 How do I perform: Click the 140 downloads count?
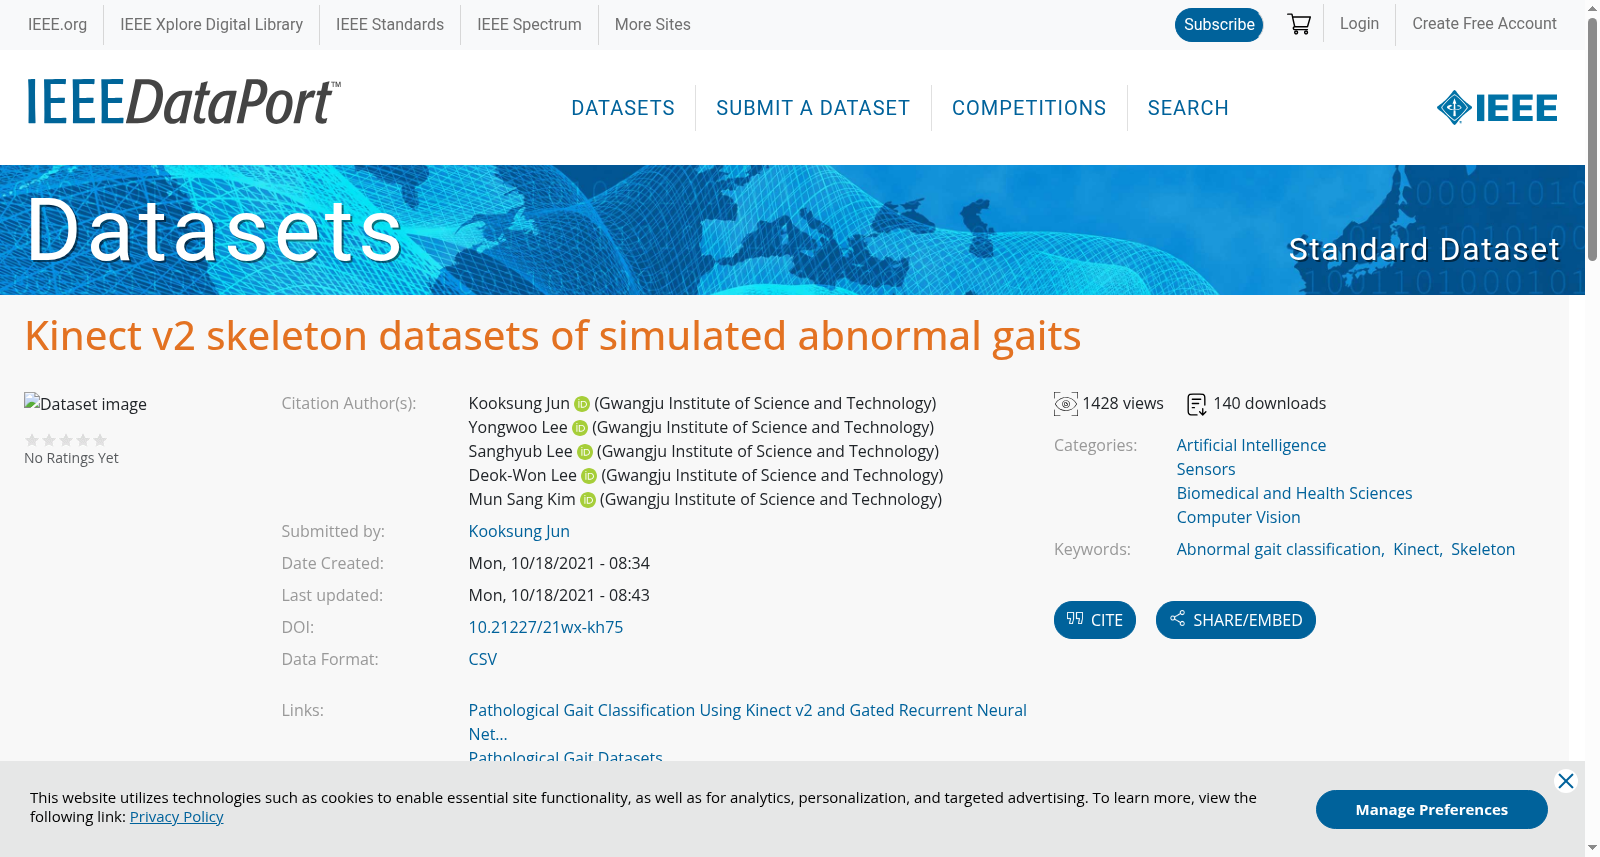1270,404
